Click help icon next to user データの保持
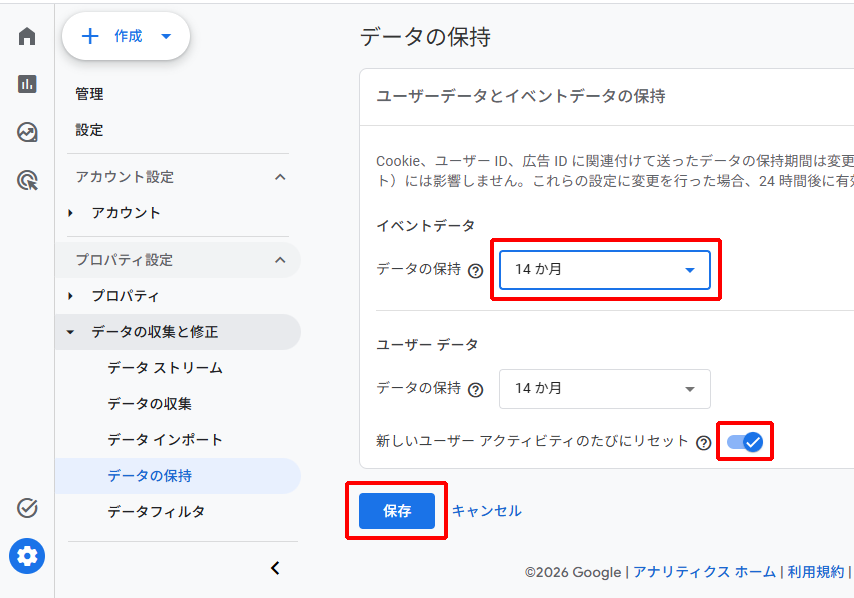854x598 pixels. pos(475,389)
